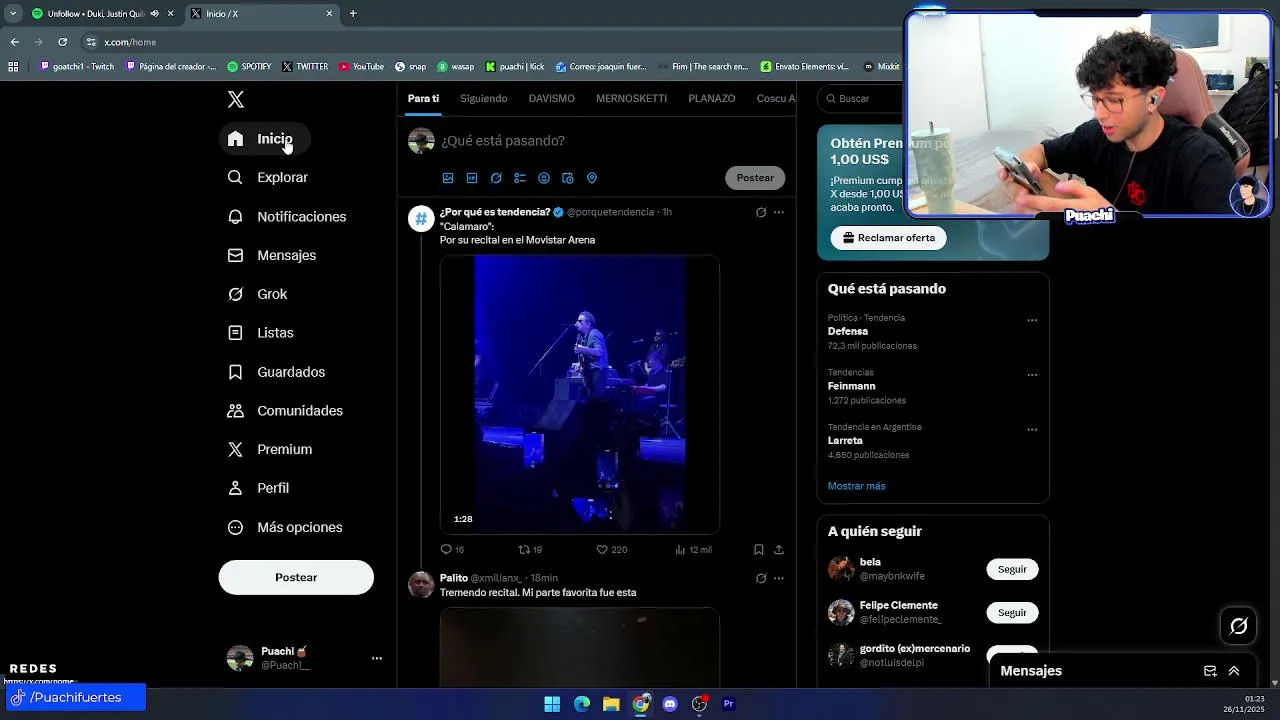This screenshot has height=720, width=1280.
Task: Reload the page in browser
Action: pos(63,42)
